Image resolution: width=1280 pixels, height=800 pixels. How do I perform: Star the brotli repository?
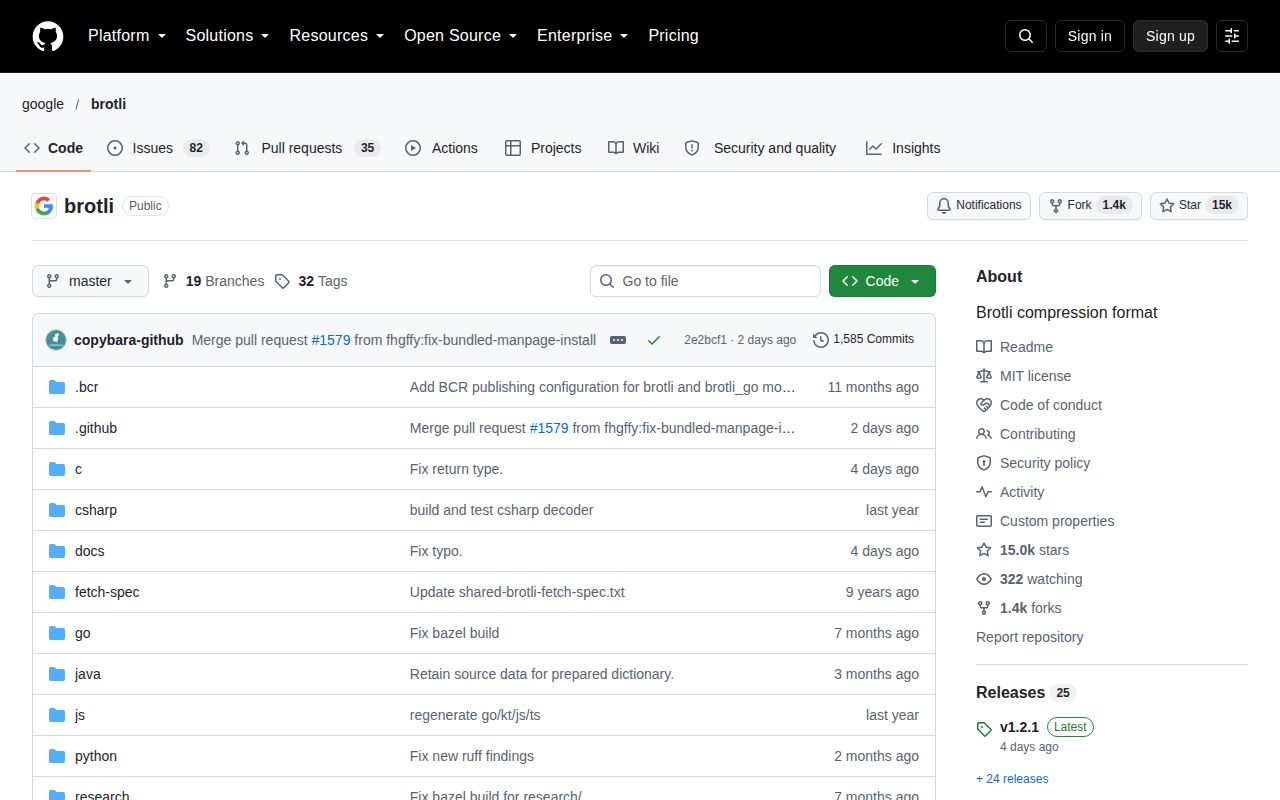point(1198,205)
